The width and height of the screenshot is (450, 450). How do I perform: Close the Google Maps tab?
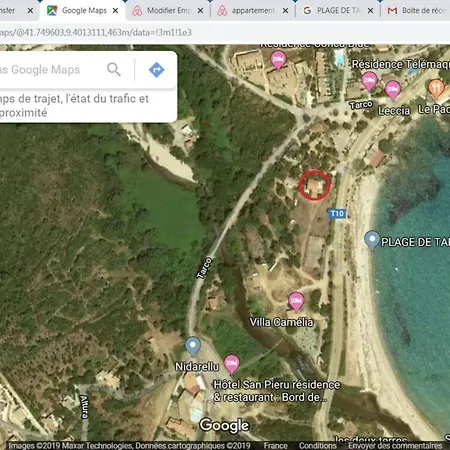coord(115,11)
